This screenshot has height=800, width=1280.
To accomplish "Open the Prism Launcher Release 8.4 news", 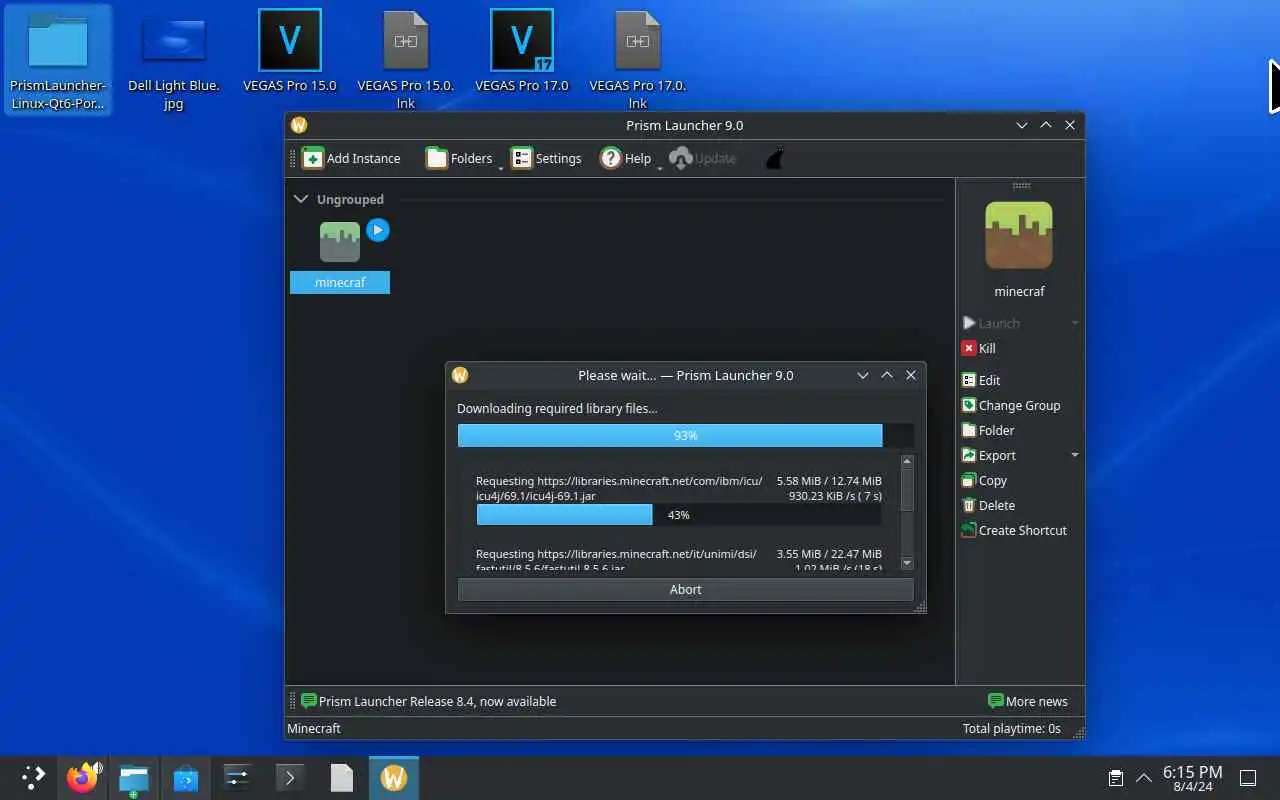I will 428,701.
